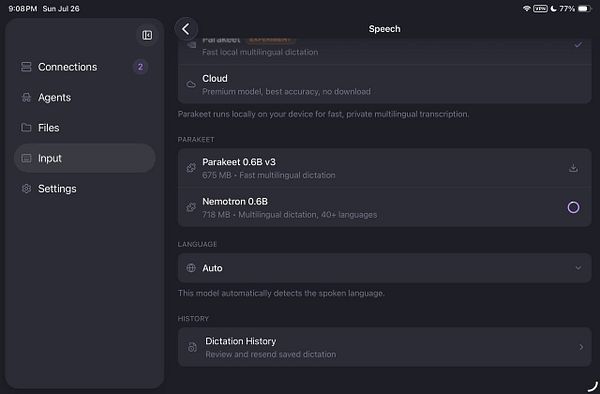Click the LANGUAGE section header
Image resolution: width=600 pixels, height=394 pixels.
(197, 244)
